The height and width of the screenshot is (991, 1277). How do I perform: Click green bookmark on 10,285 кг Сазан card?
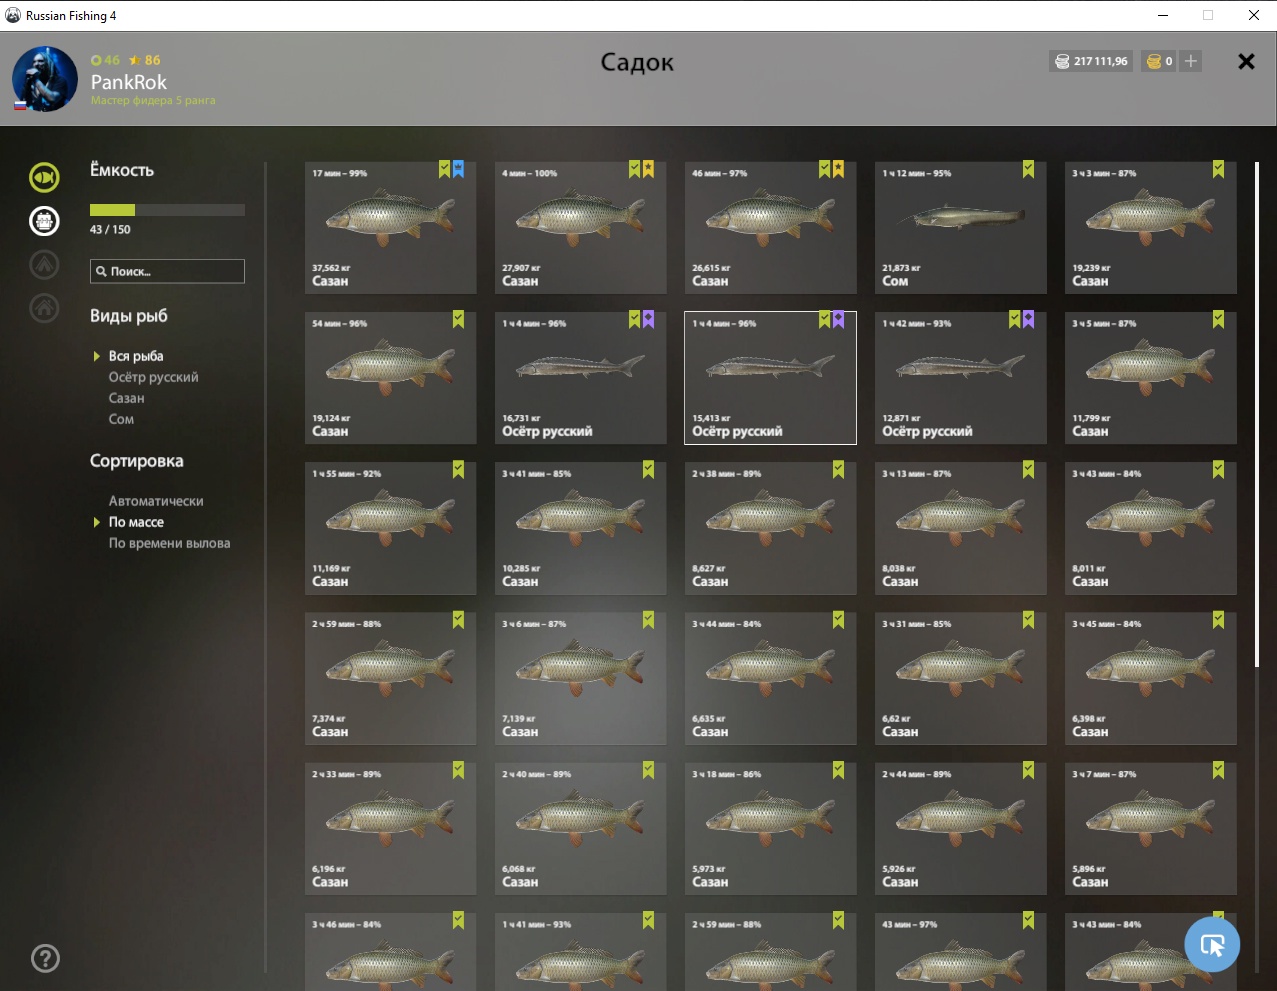[648, 470]
